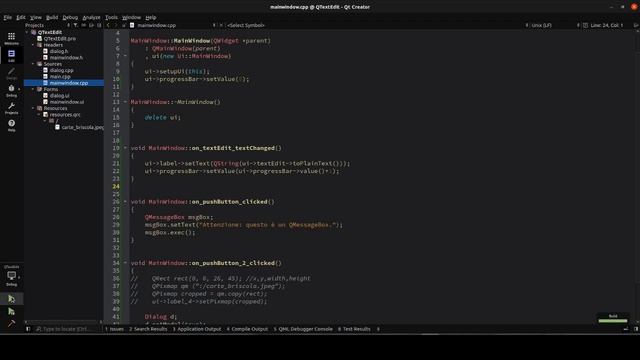
Task: Open the Edit menu
Action: pyautogui.click(x=21, y=18)
